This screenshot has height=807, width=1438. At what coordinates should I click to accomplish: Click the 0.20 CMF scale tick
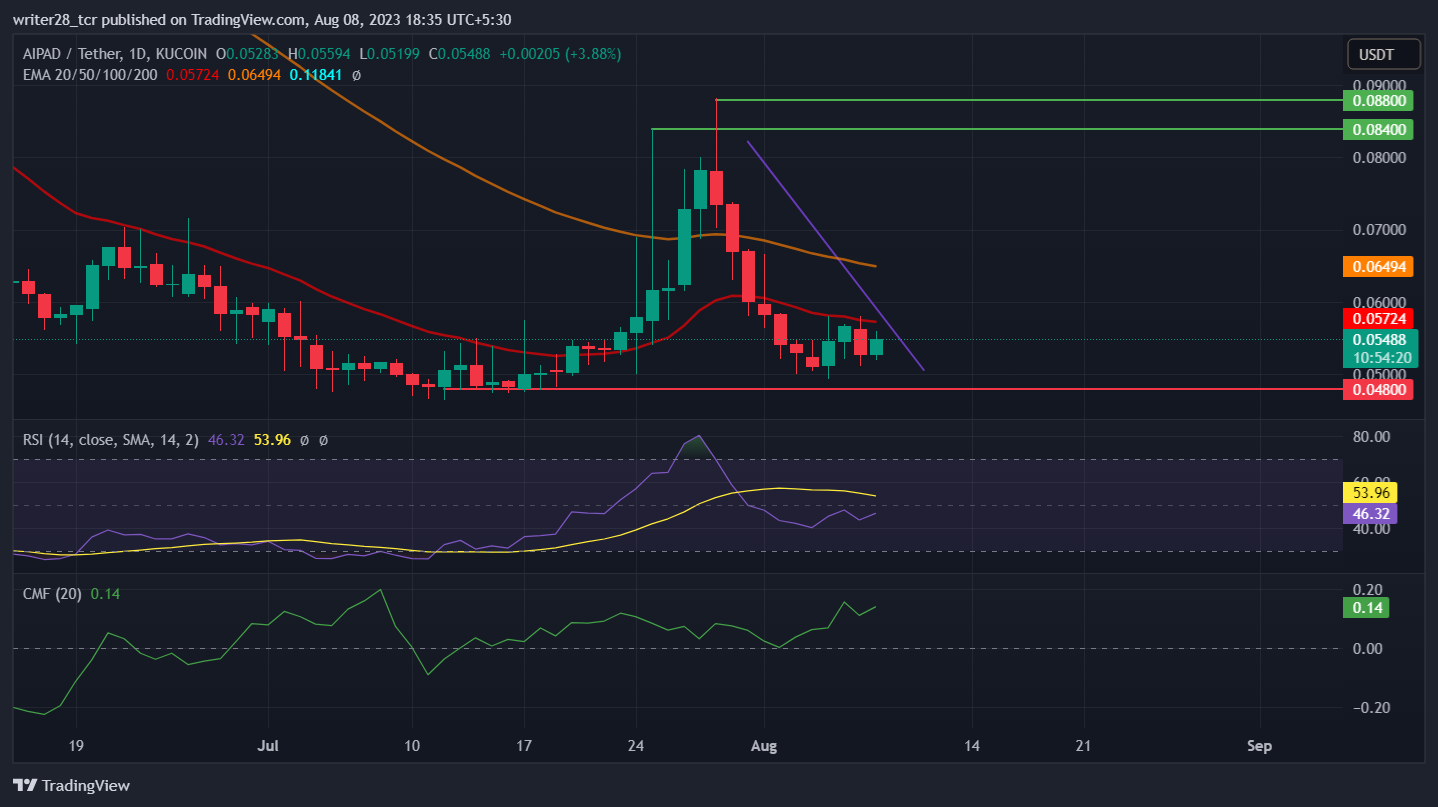click(x=1367, y=589)
